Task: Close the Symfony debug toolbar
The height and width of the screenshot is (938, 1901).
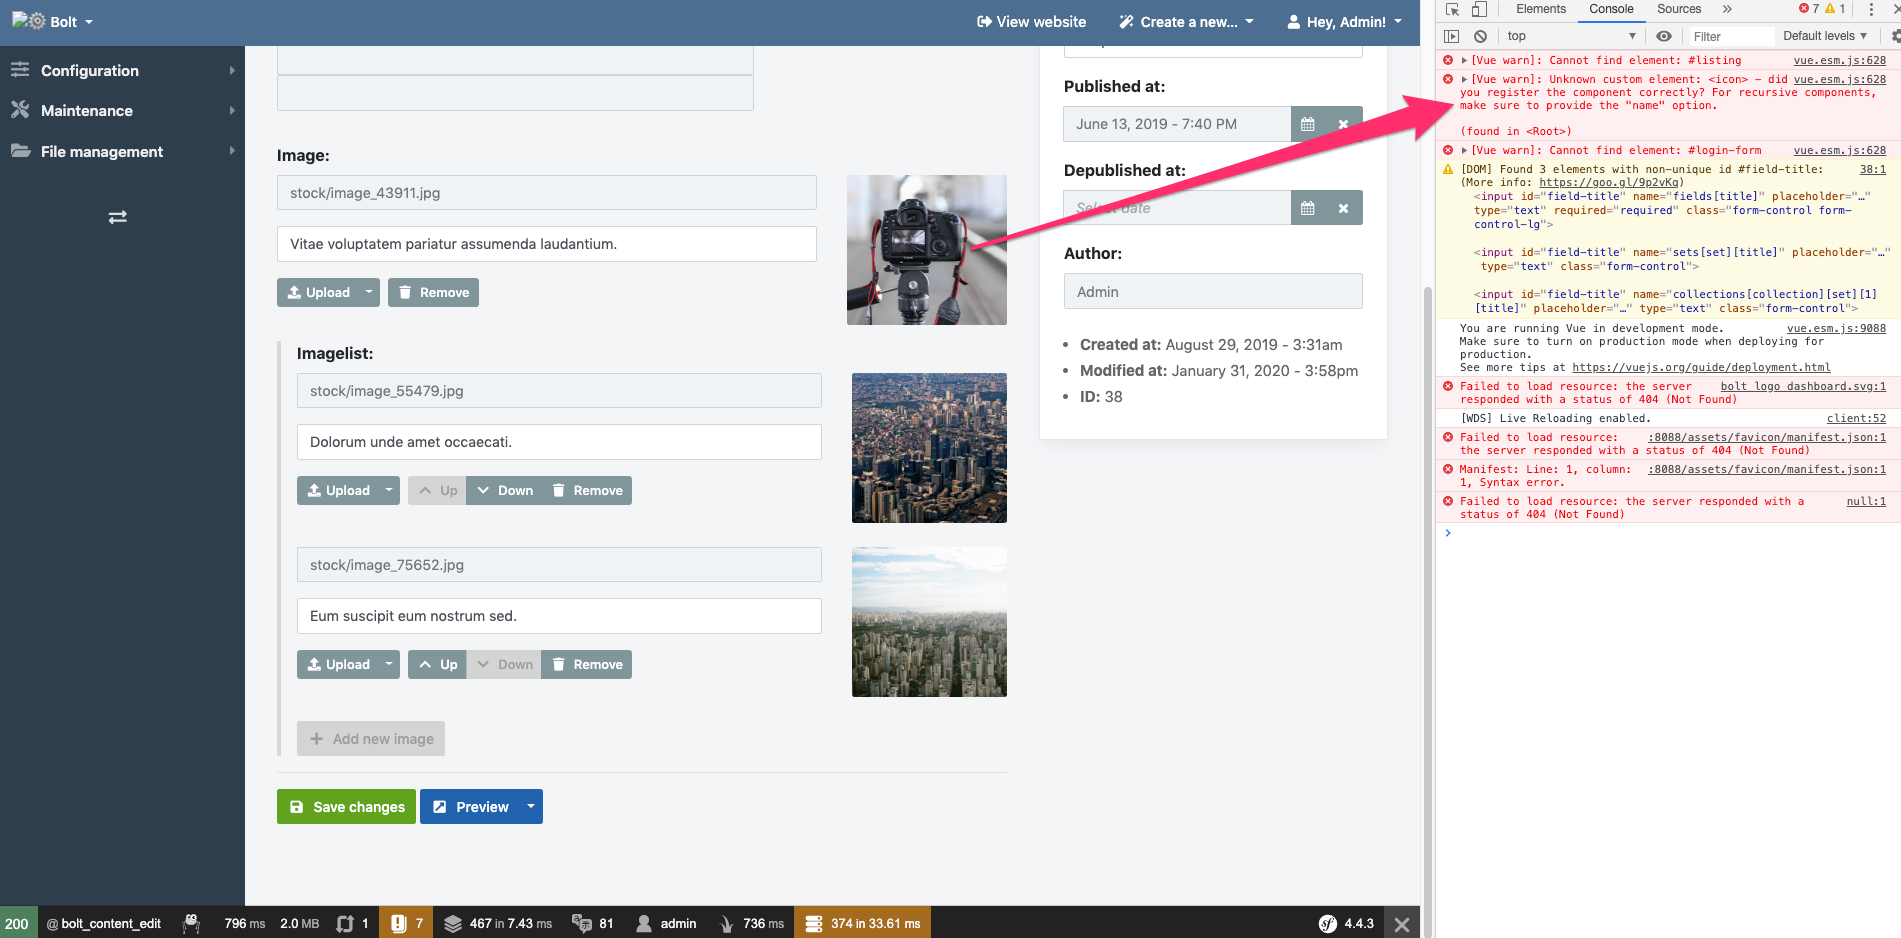Action: tap(1402, 924)
